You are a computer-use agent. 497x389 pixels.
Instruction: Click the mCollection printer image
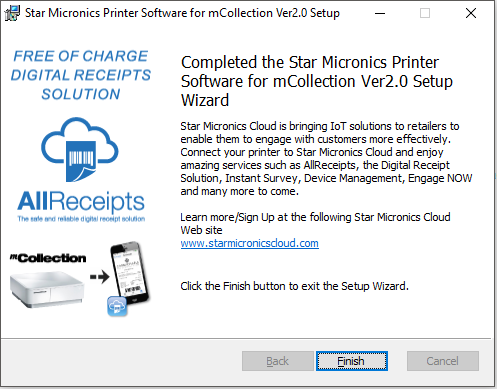tap(47, 289)
